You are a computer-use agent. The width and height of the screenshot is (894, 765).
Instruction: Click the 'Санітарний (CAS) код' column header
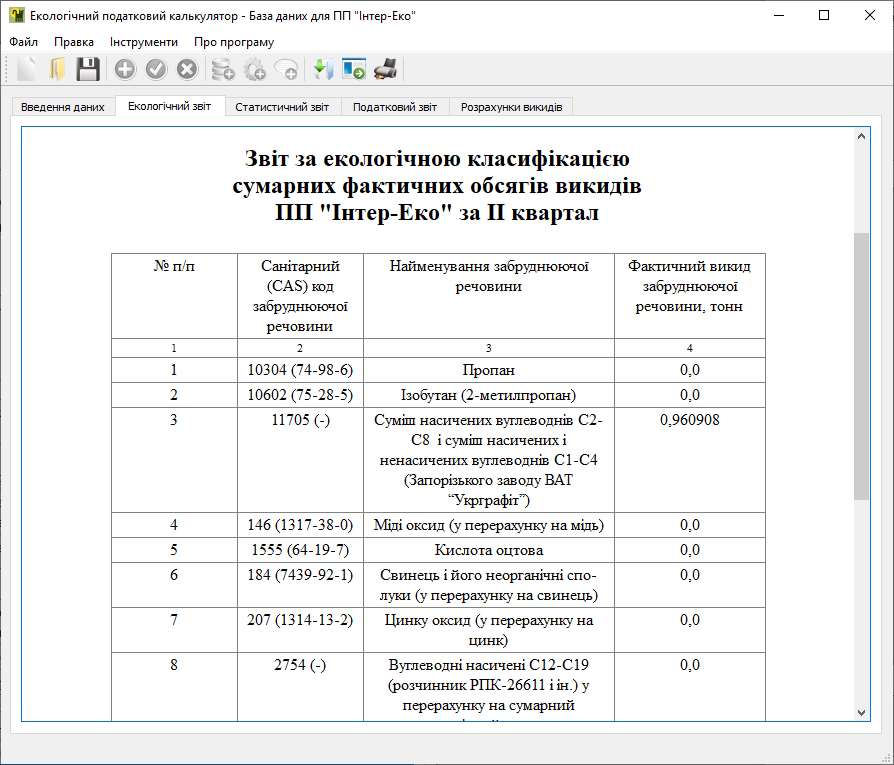(300, 296)
